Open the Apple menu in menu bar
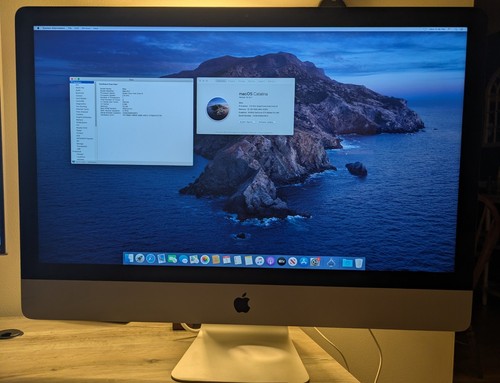The height and width of the screenshot is (383, 500). click(x=38, y=28)
